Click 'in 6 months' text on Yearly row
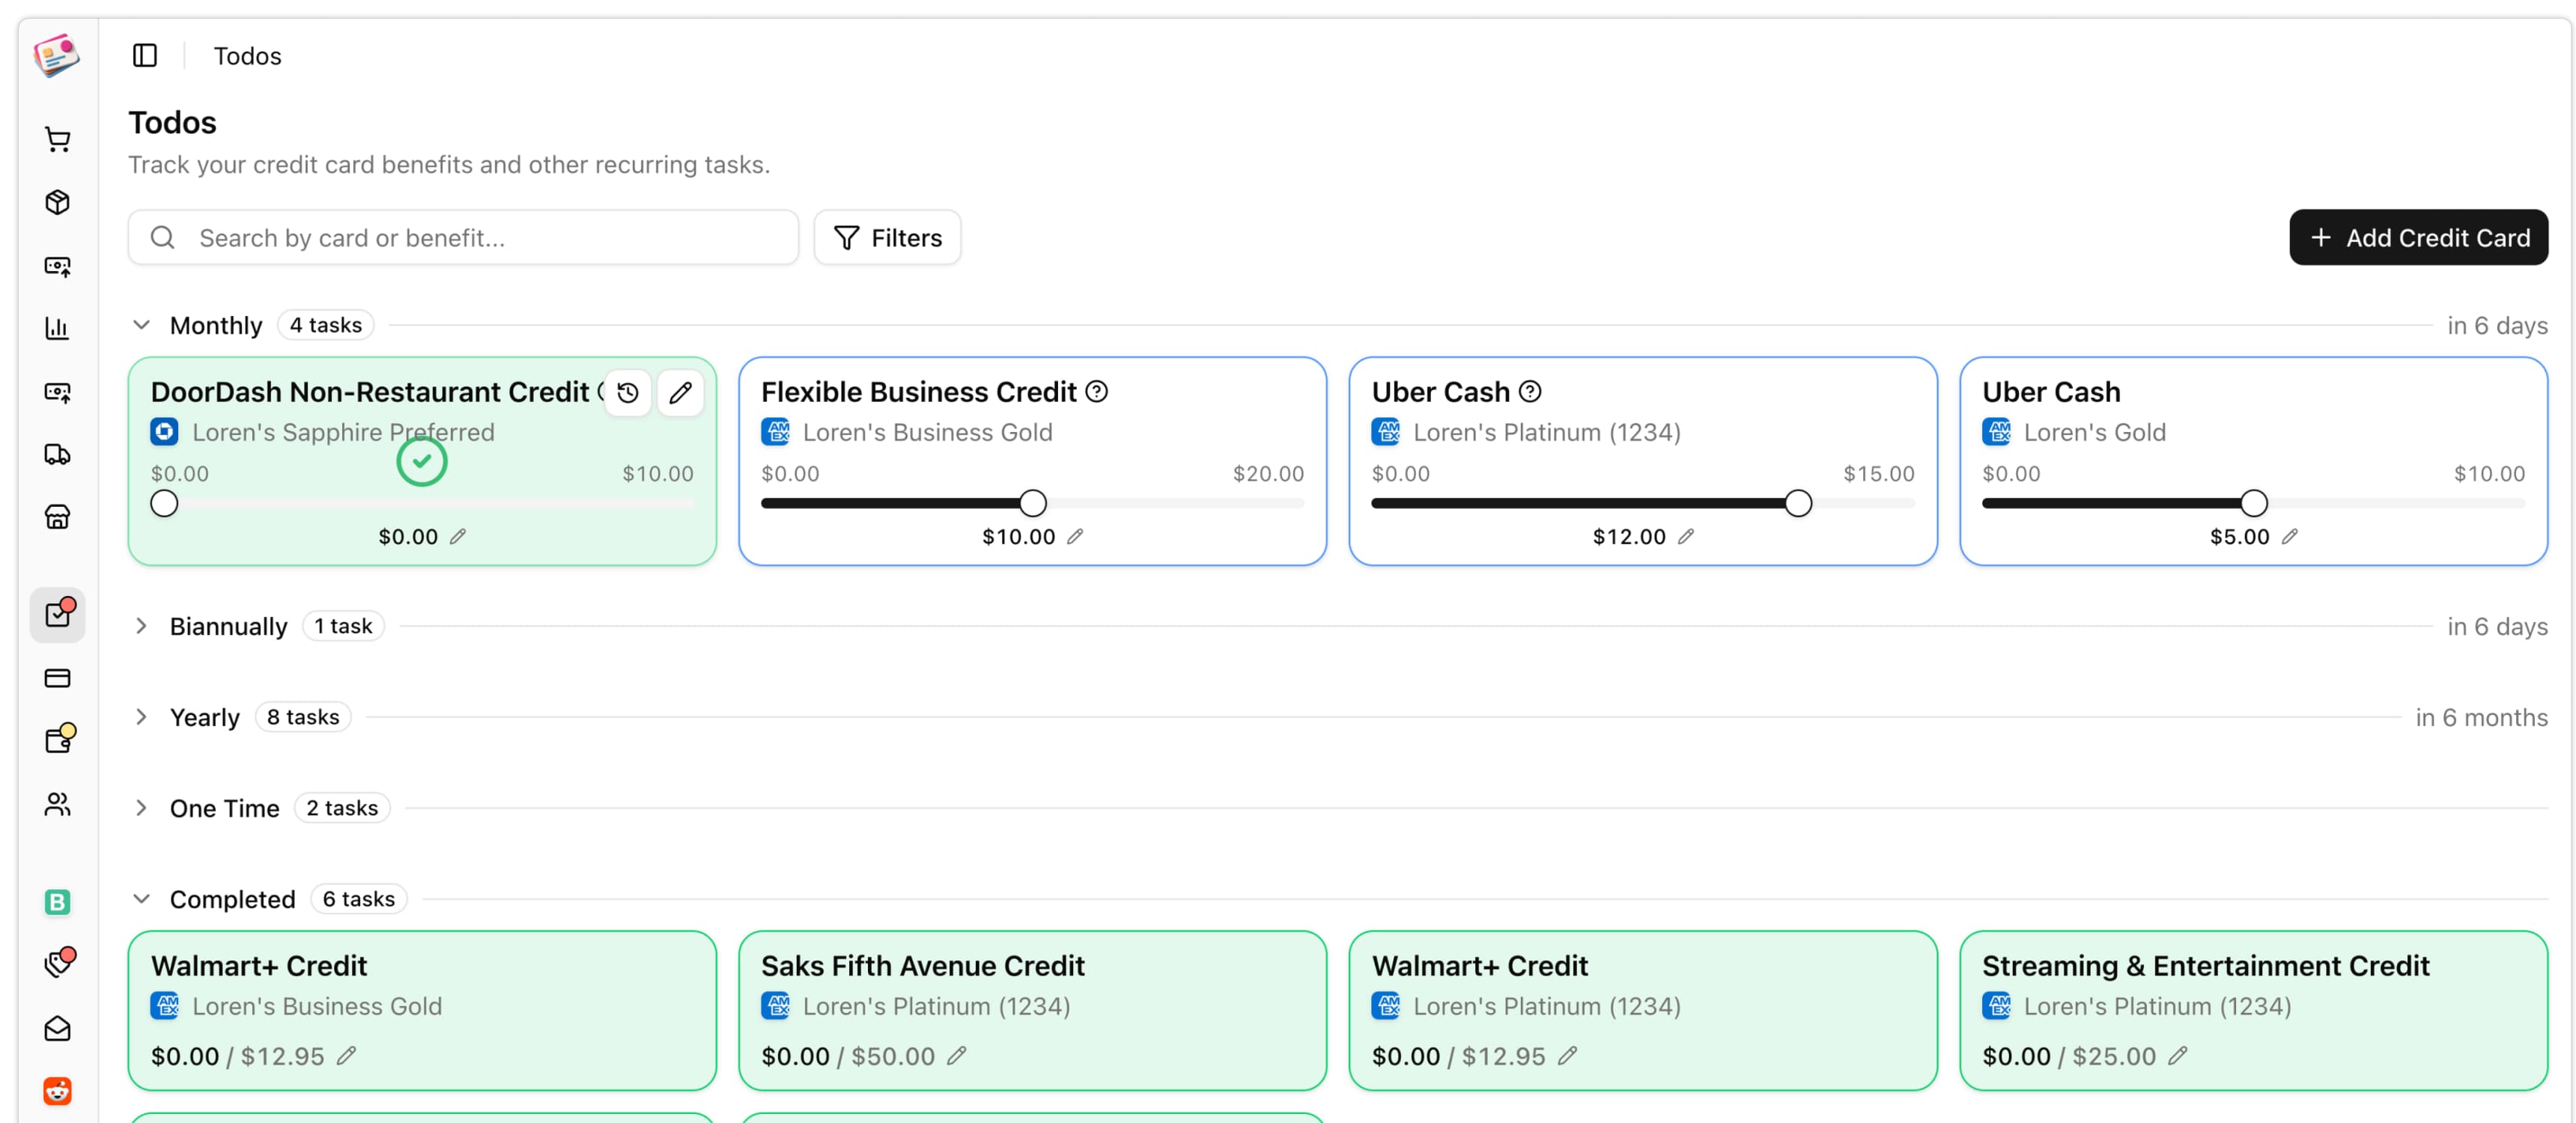The width and height of the screenshot is (2576, 1123). click(x=2481, y=717)
